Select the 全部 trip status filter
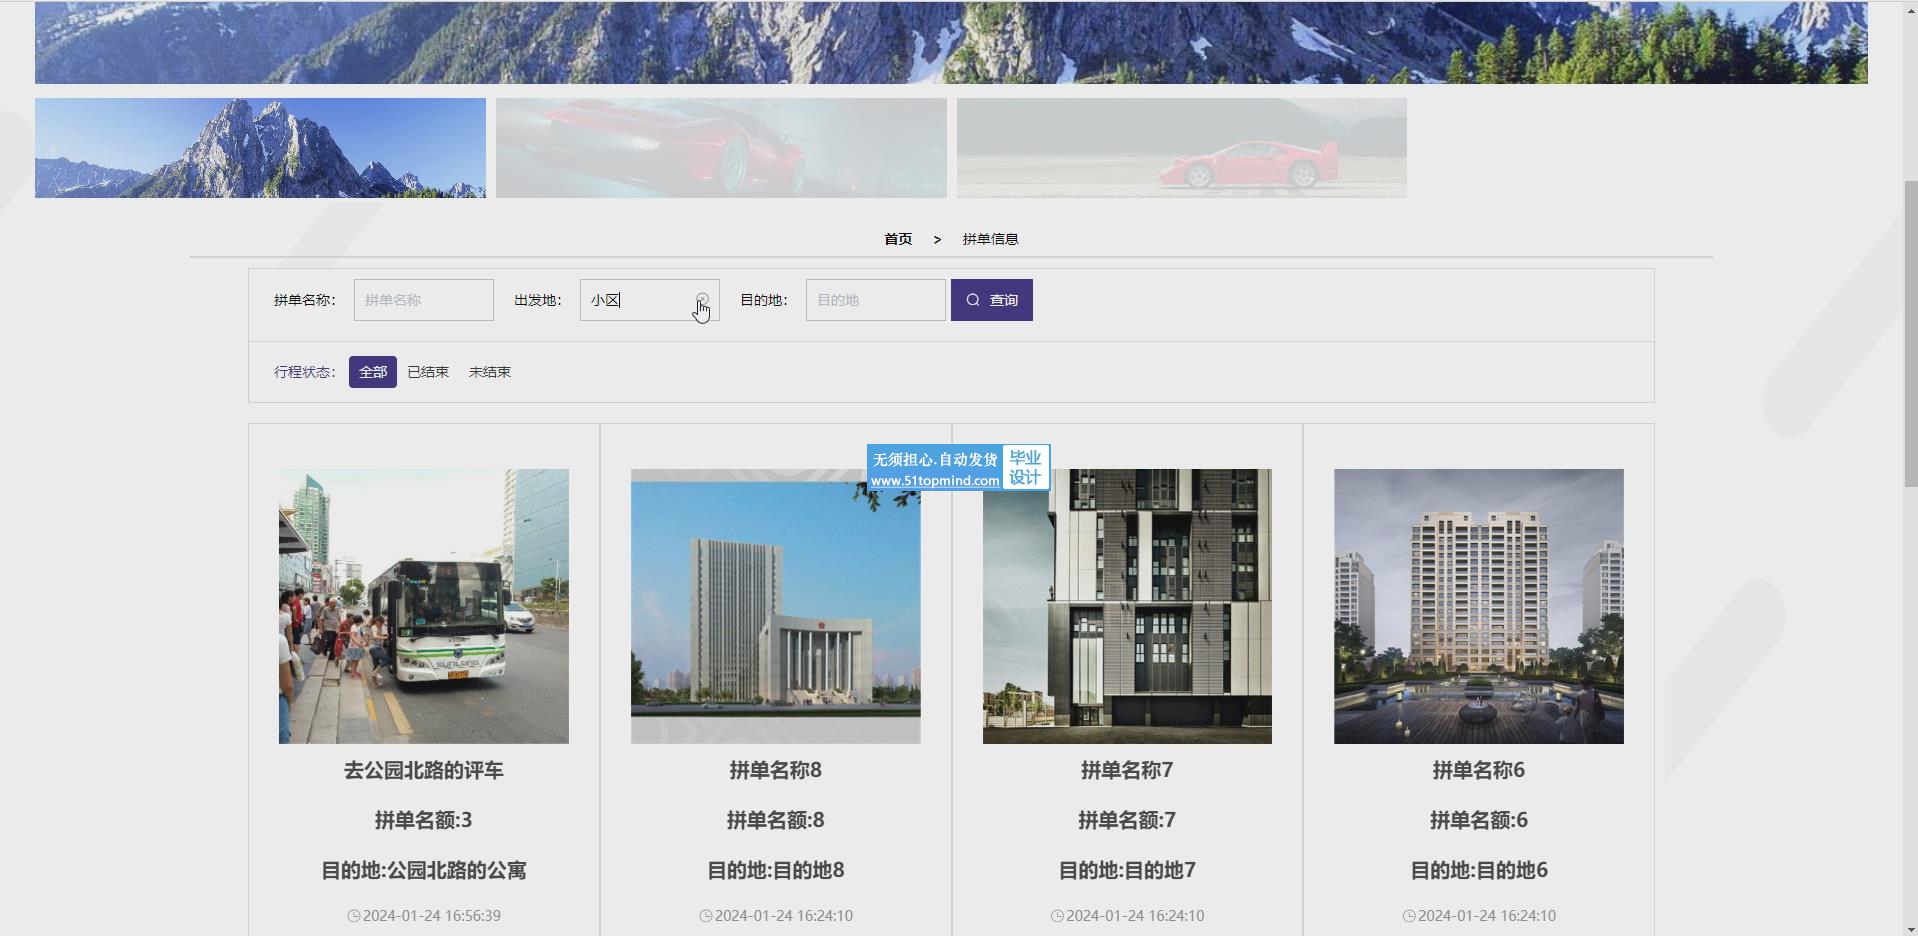1918x936 pixels. 372,372
